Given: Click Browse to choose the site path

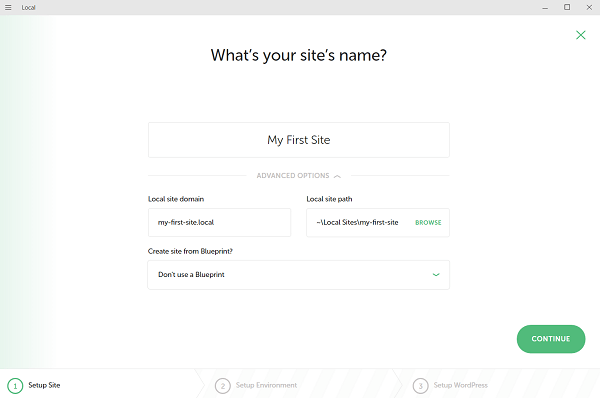Looking at the screenshot, I should pos(428,223).
